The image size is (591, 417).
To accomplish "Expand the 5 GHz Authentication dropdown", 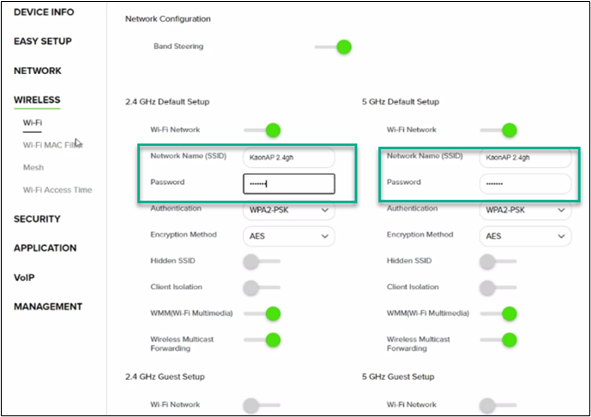I will pyautogui.click(x=525, y=210).
